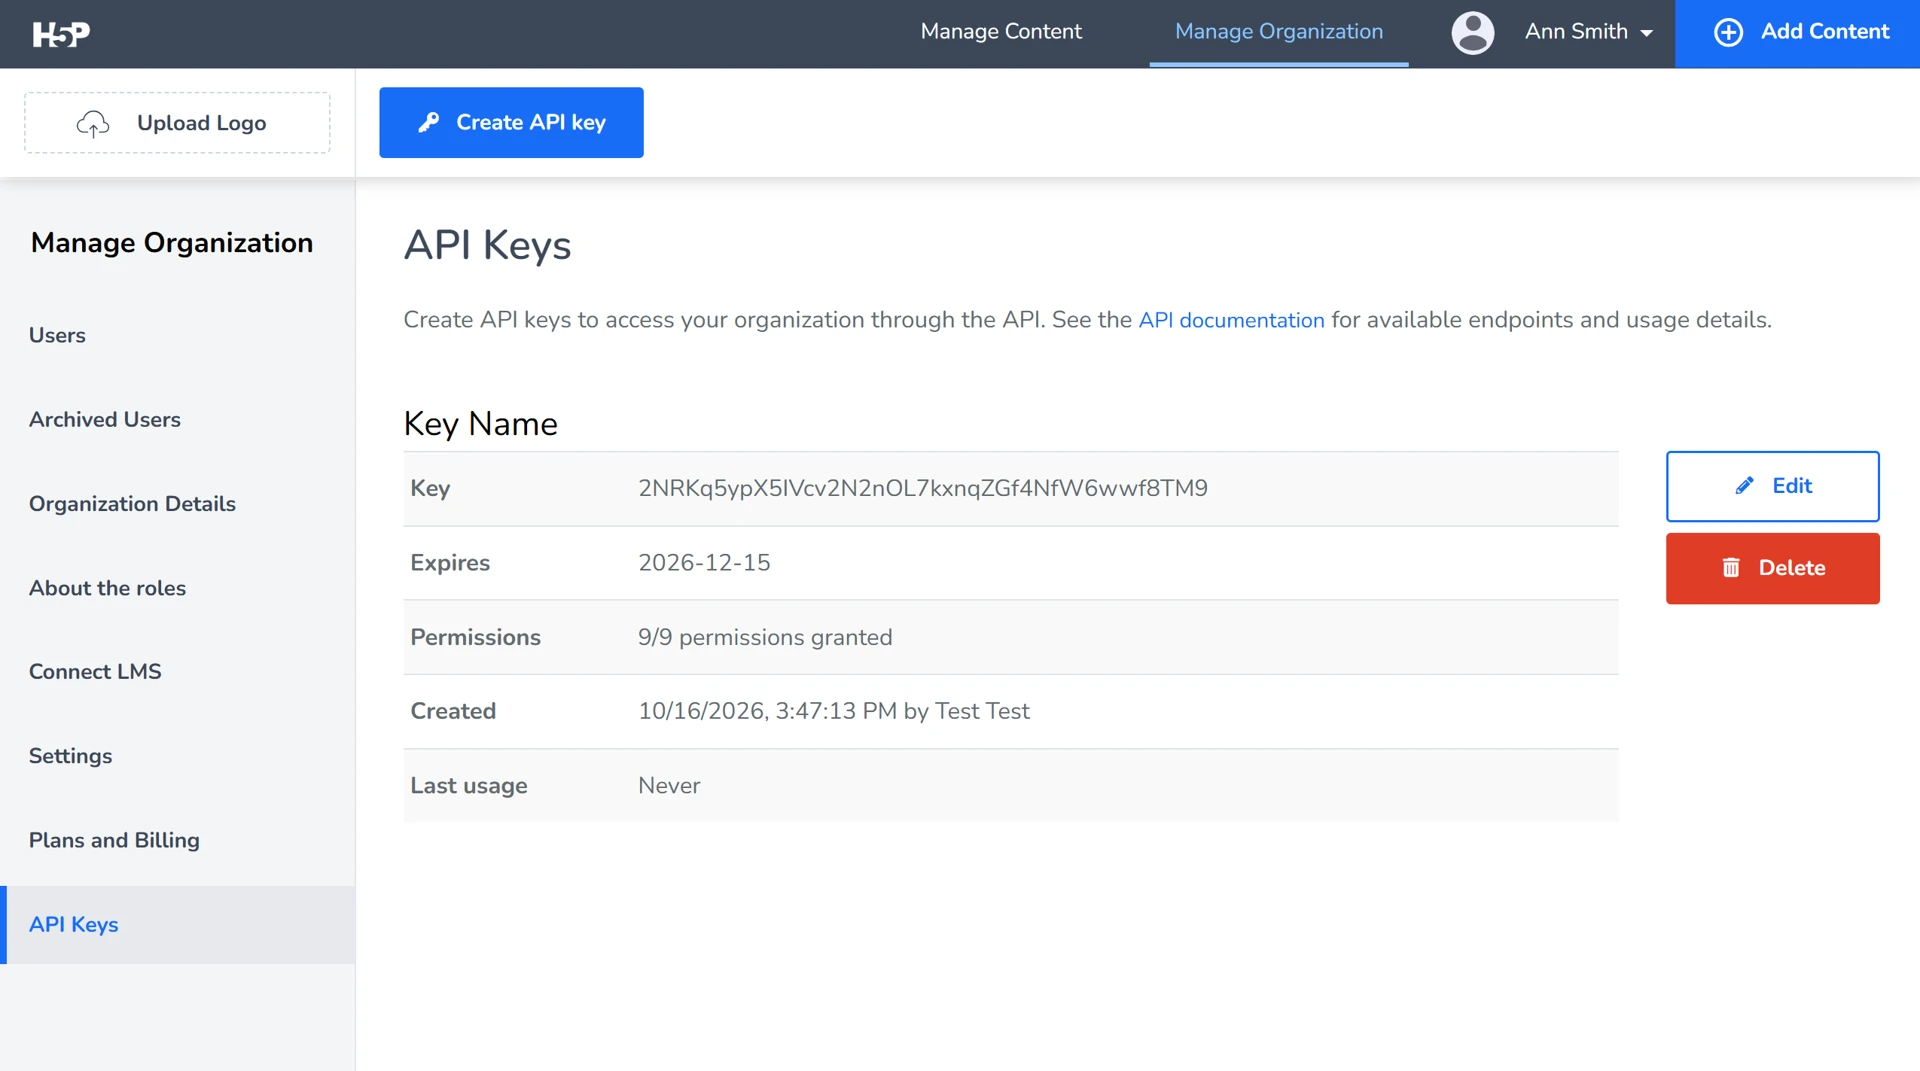Click the key icon in Create API key

click(x=429, y=122)
